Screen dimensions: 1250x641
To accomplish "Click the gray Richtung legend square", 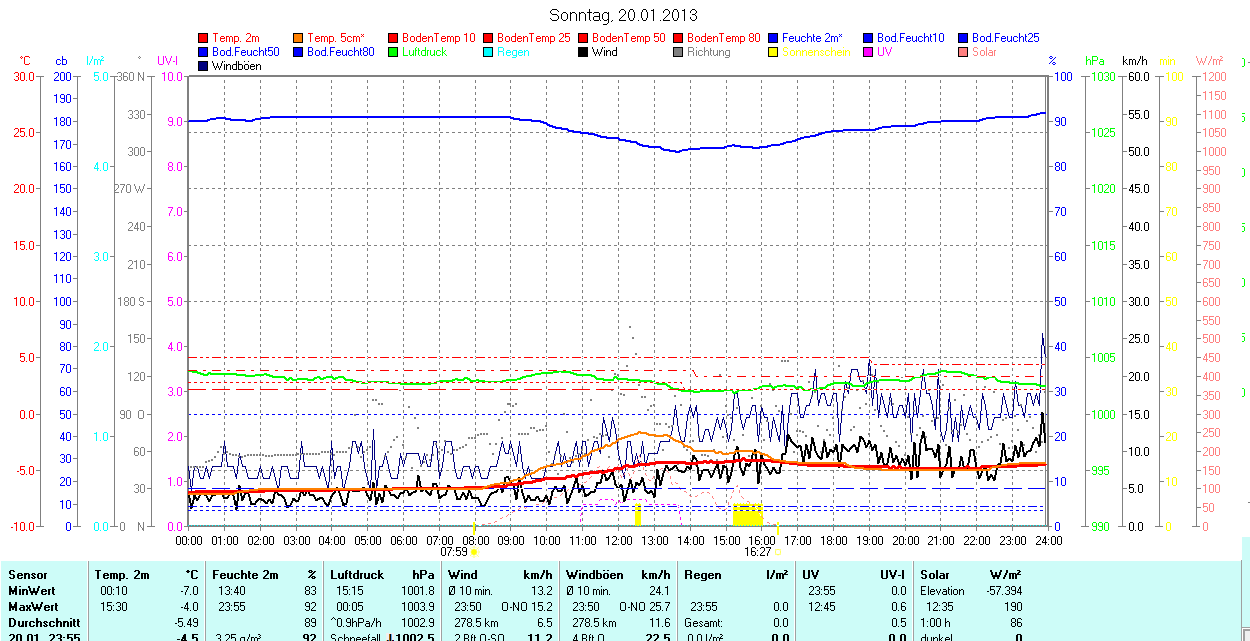I will point(679,52).
